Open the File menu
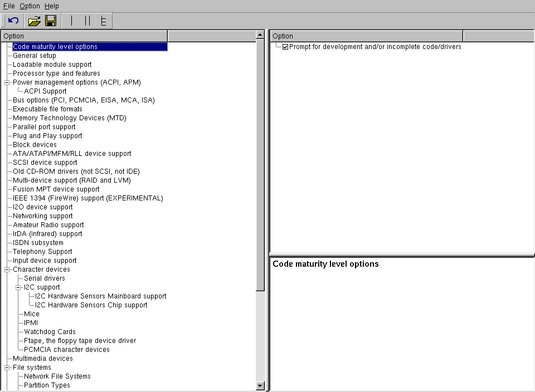This screenshot has width=535, height=392. (9, 6)
